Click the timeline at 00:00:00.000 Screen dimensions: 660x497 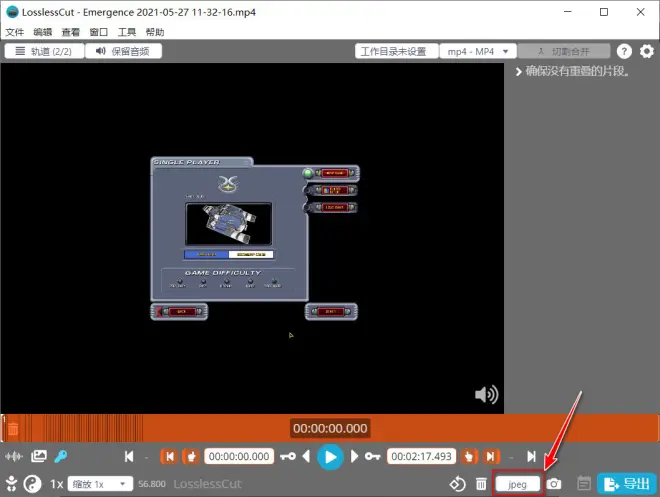click(x=330, y=428)
